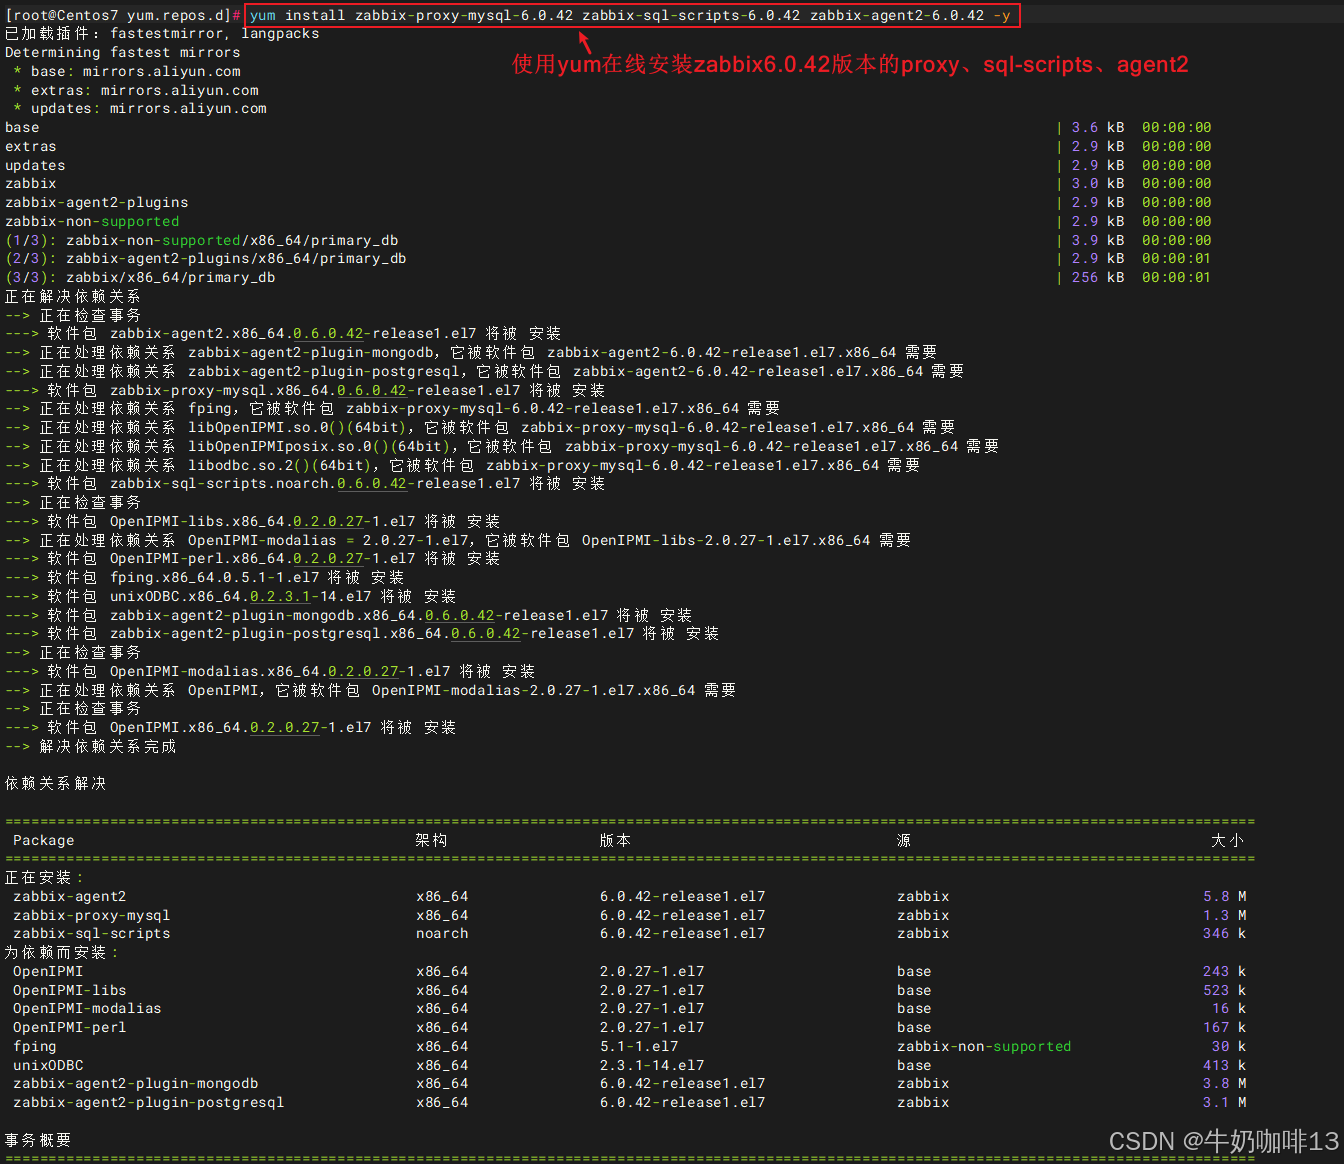
Task: Click the '解决依赖关系完成' line
Action: tap(90, 747)
